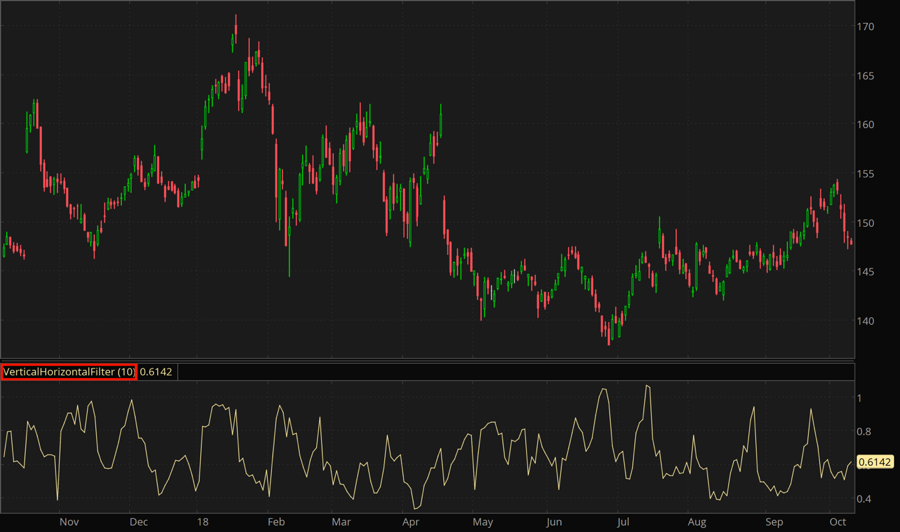Select the 18 year marker on time axis
900x532 pixels.
[203, 522]
